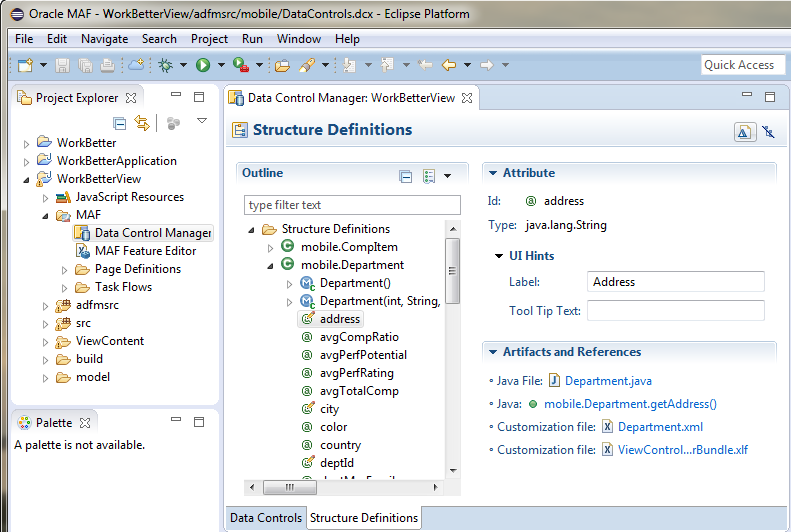Viewport: 791px width, 532px height.
Task: Expand the WorkBetter project node
Action: (26, 144)
